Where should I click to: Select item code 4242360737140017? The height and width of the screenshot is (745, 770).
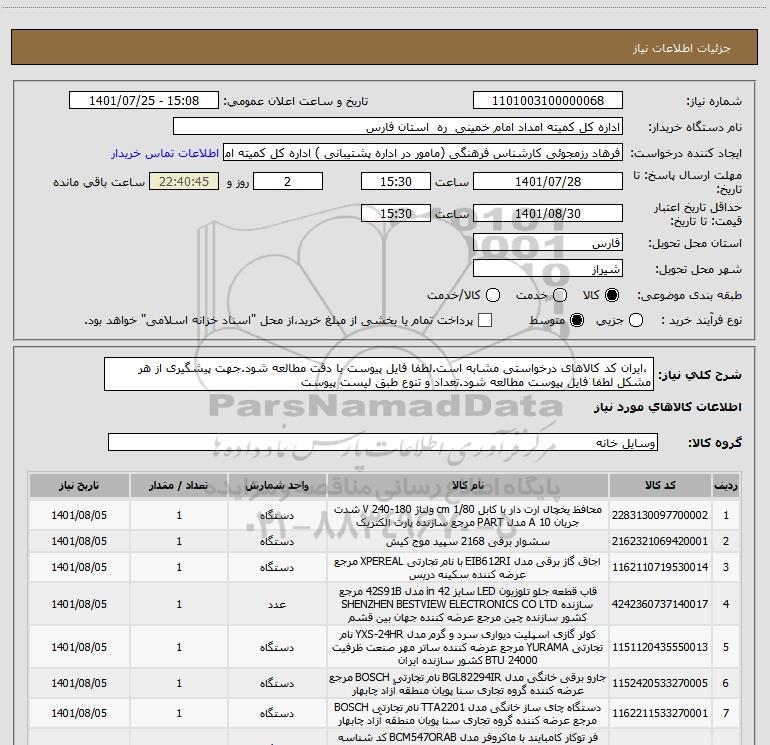(x=660, y=604)
